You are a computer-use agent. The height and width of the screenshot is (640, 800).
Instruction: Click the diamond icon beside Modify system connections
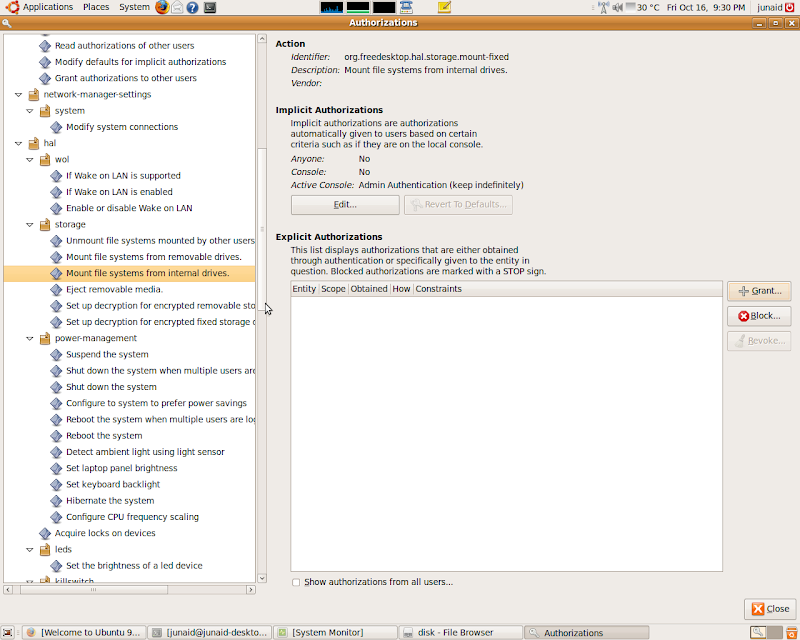(56, 127)
